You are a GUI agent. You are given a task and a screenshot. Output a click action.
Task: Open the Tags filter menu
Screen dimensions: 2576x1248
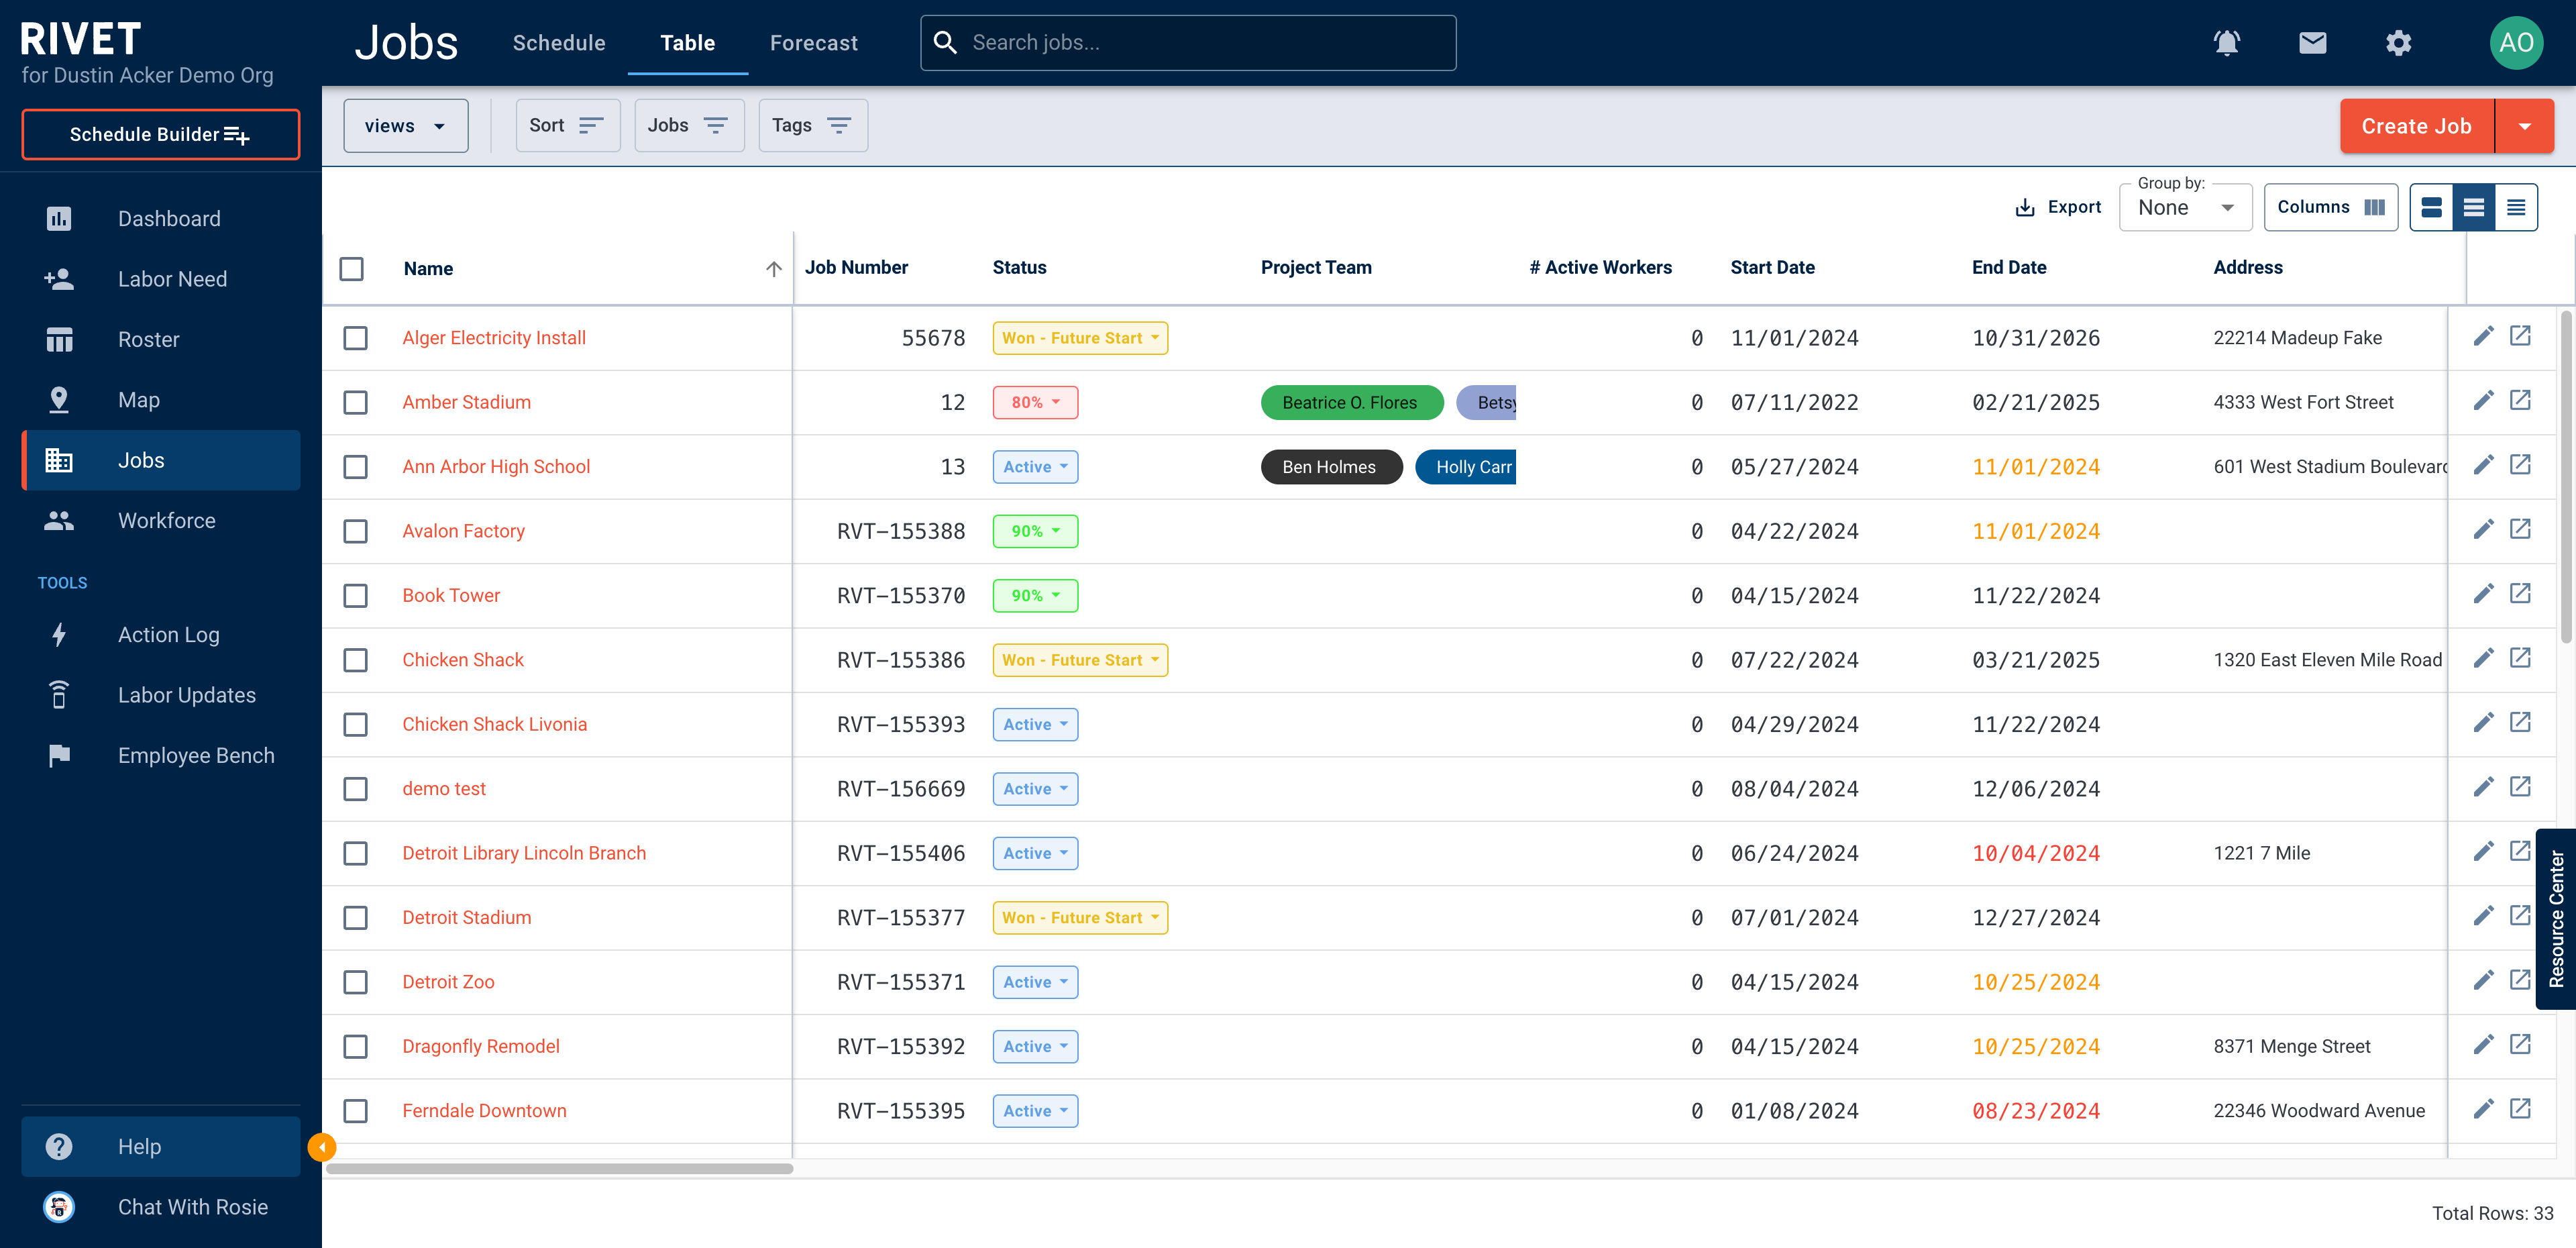coord(812,126)
